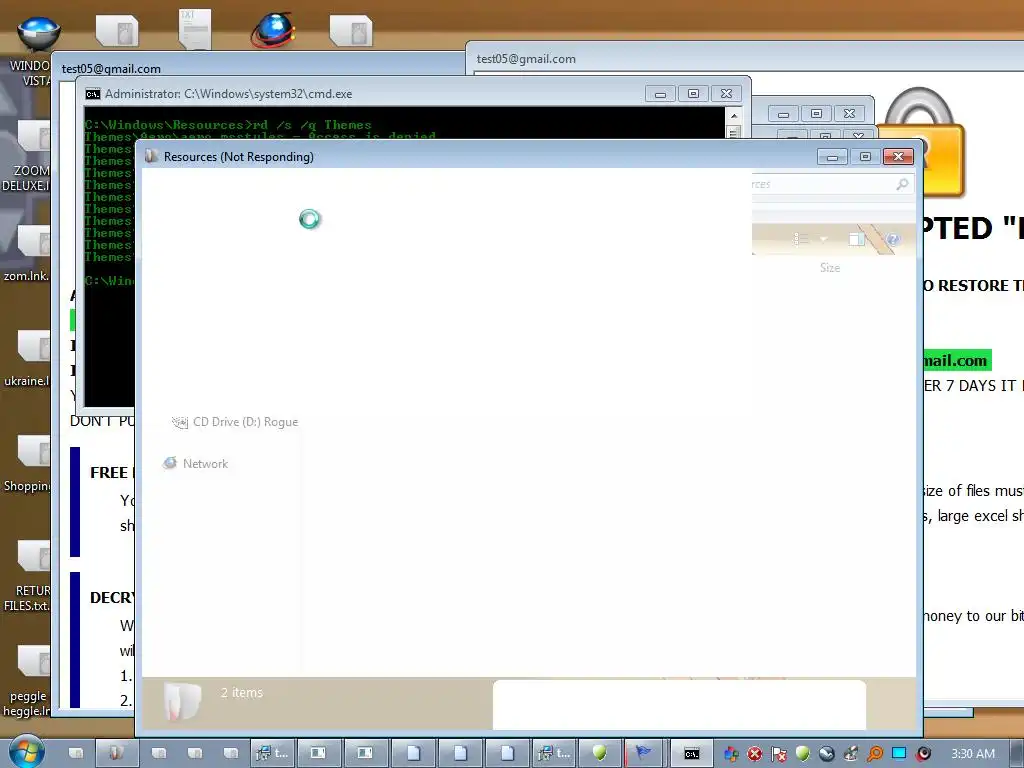Click the flag with red X tray icon

coord(778,754)
